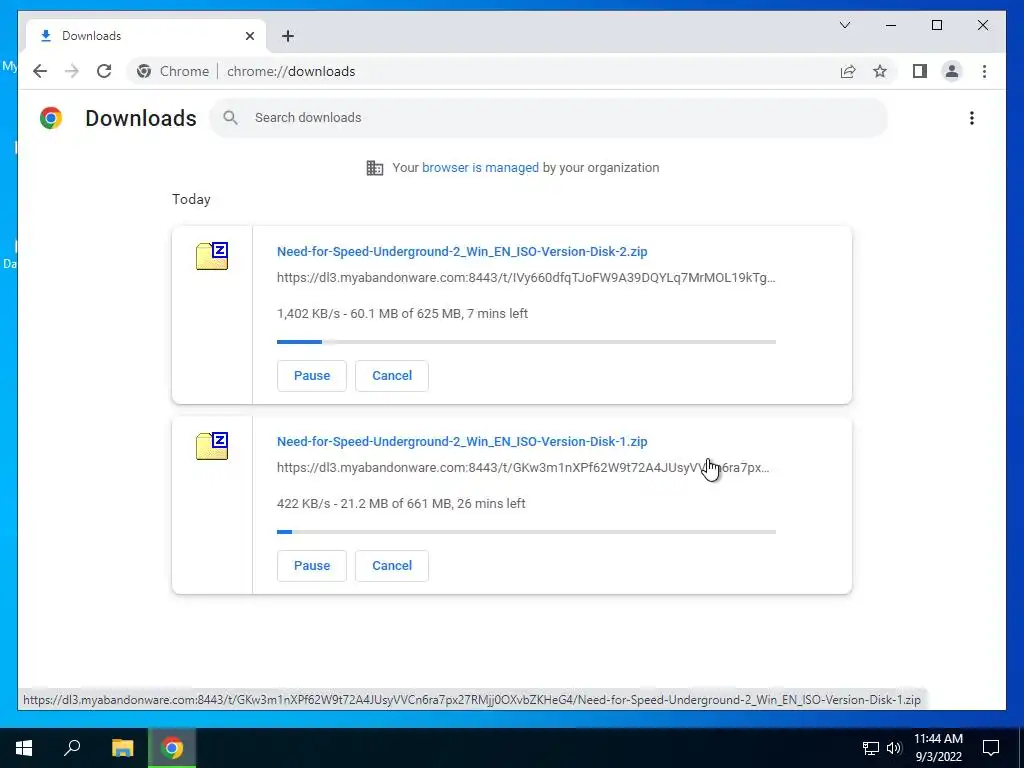Click the managed organization building icon
Viewport: 1024px width, 768px height.
click(375, 168)
